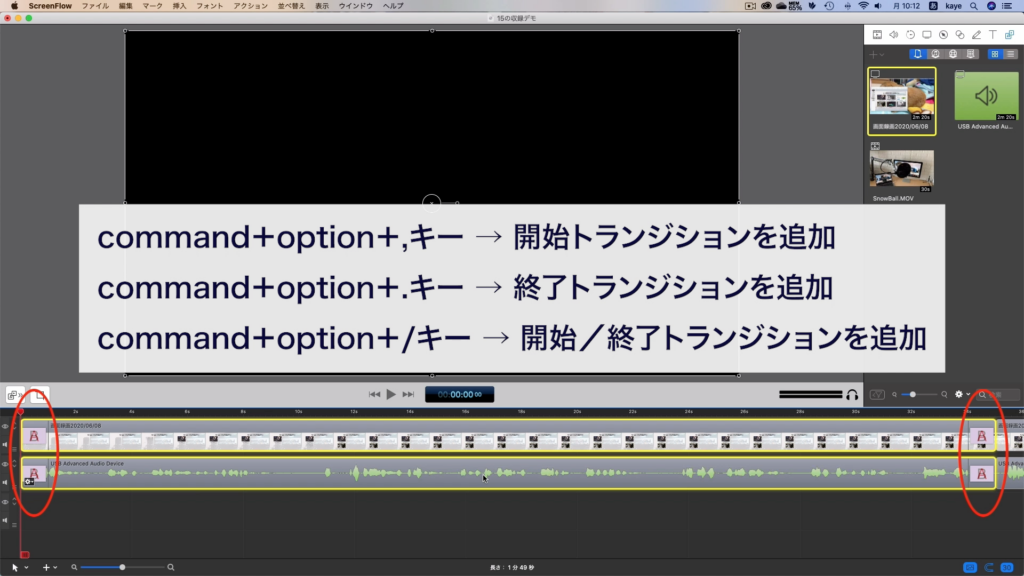1024x576 pixels.
Task: Click the fast-forward button
Action: pos(408,395)
